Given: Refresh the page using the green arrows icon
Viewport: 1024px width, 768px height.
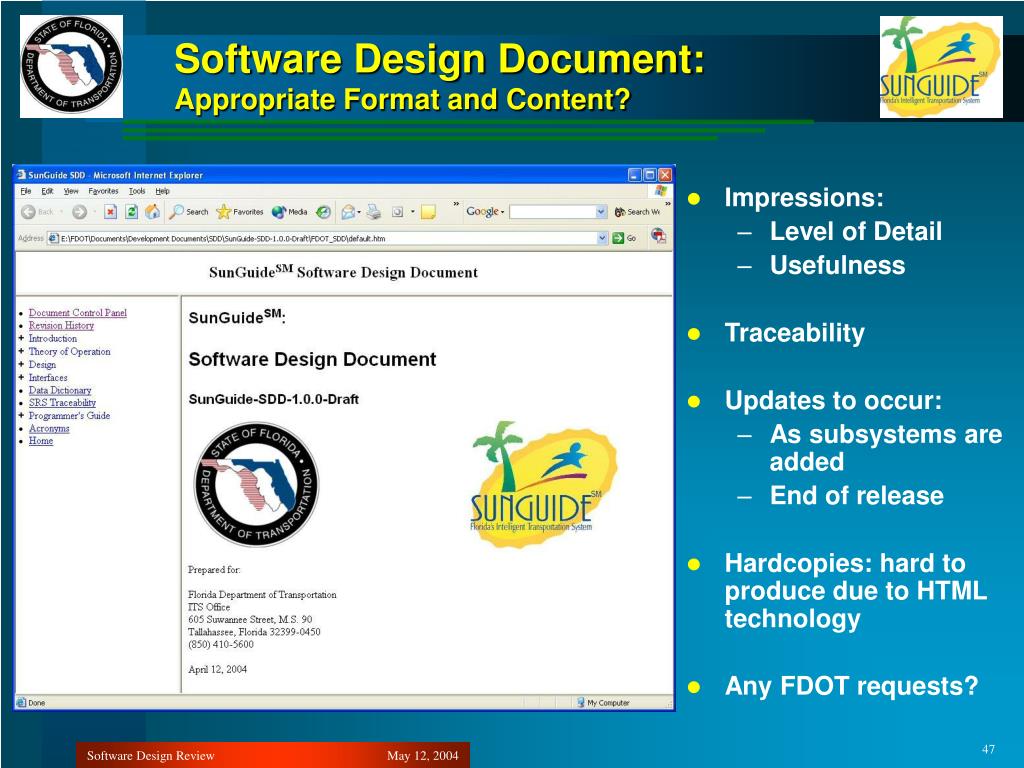Looking at the screenshot, I should point(131,212).
